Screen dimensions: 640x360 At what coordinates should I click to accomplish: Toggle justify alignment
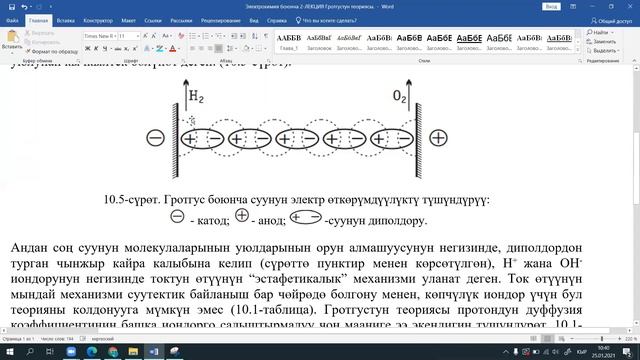coord(219,49)
